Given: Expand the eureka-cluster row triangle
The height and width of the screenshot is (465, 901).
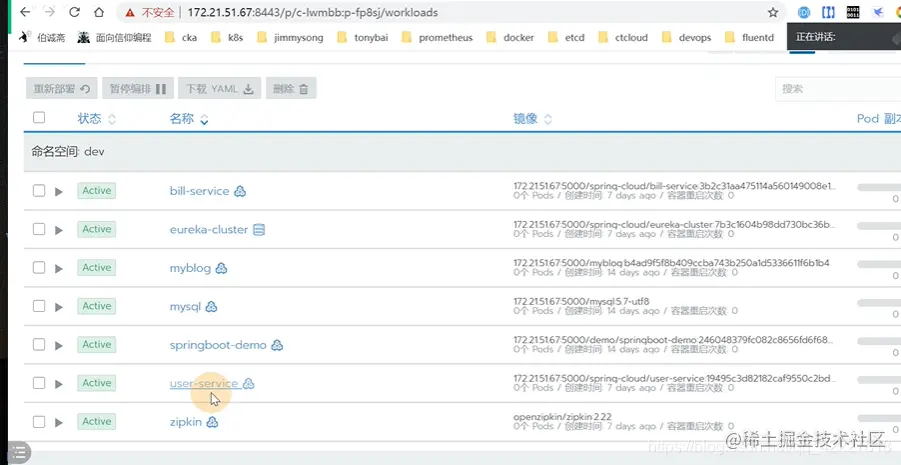Looking at the screenshot, I should click(59, 230).
